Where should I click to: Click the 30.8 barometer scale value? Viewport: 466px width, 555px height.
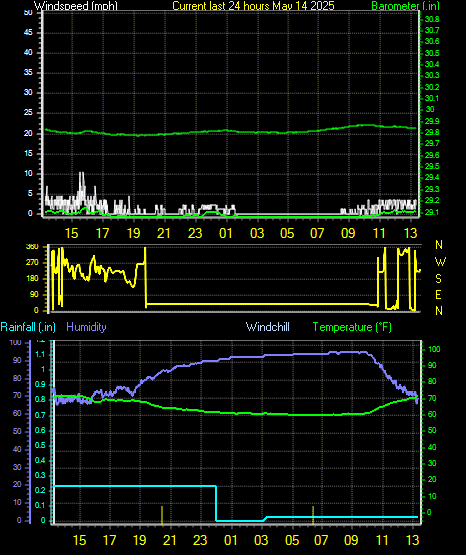point(432,19)
